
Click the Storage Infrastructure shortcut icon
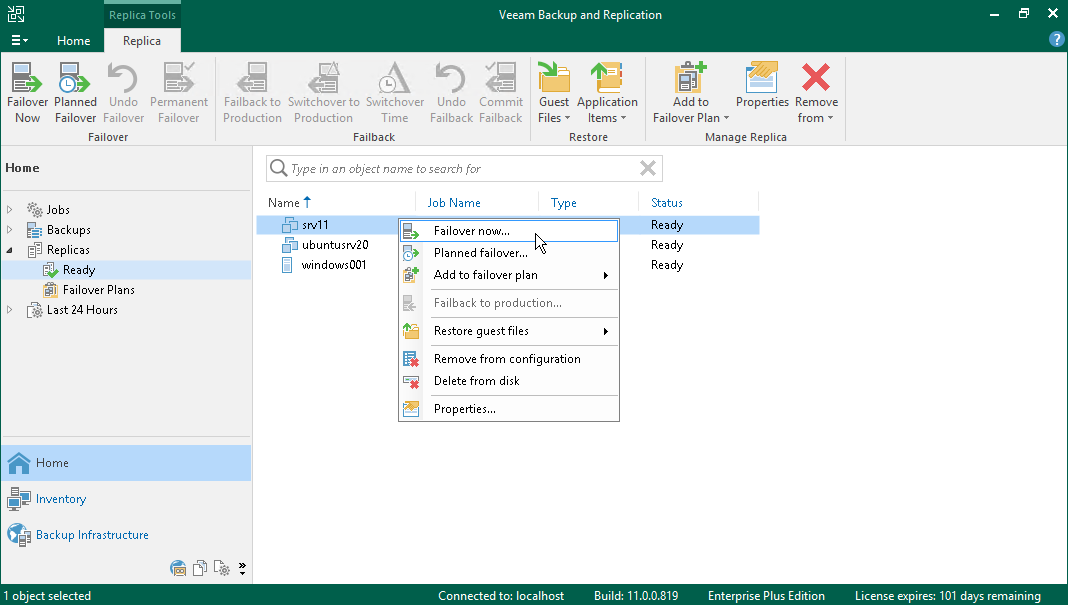(178, 568)
